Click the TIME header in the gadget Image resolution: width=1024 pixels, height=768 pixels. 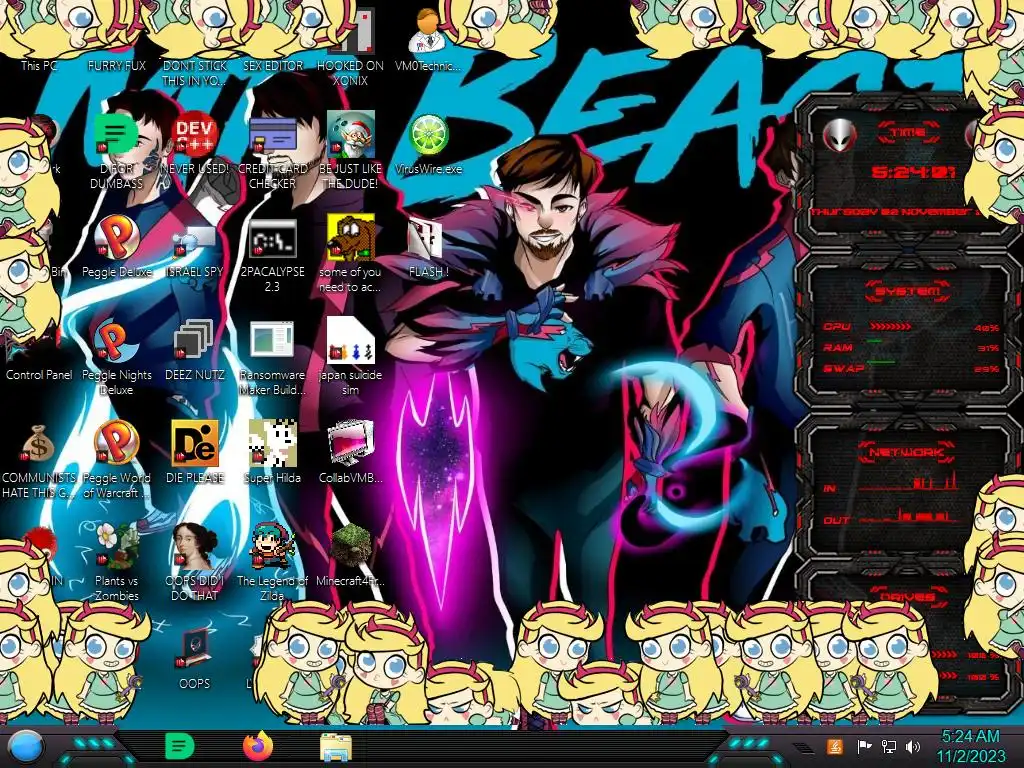click(908, 133)
